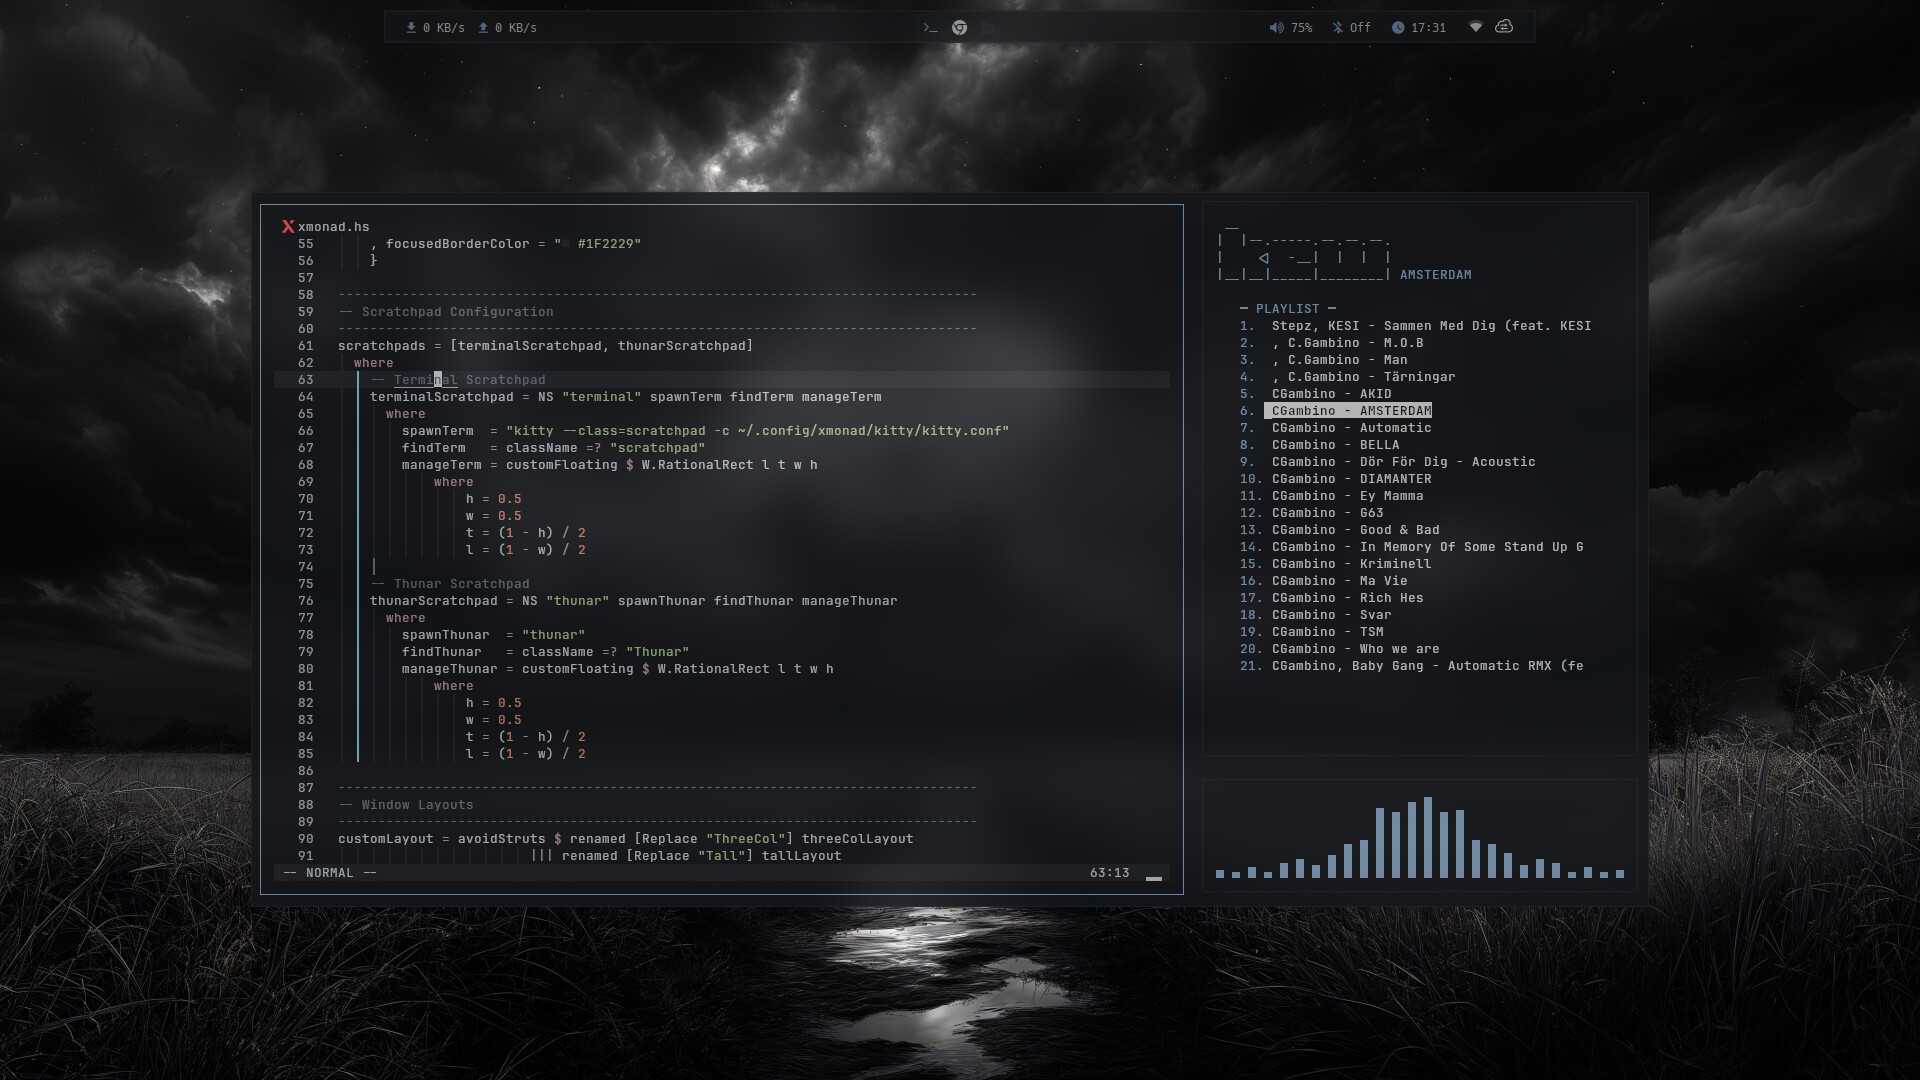
Task: Select first track Stepz, KESI - Sammen Med Dig
Action: (1430, 326)
